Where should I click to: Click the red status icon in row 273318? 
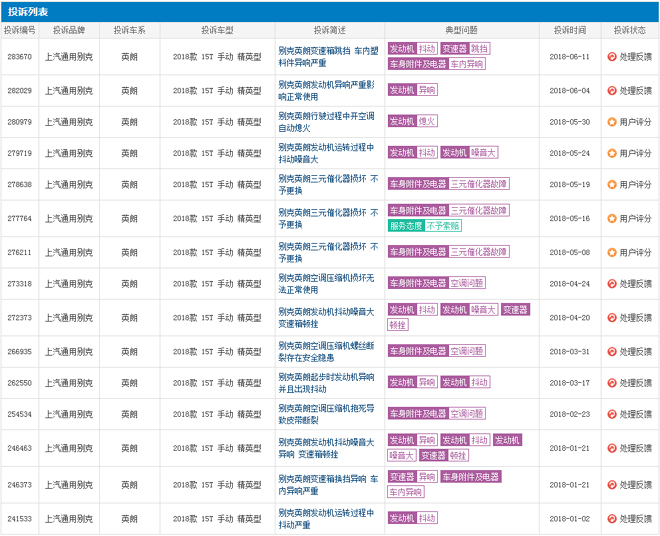(612, 284)
